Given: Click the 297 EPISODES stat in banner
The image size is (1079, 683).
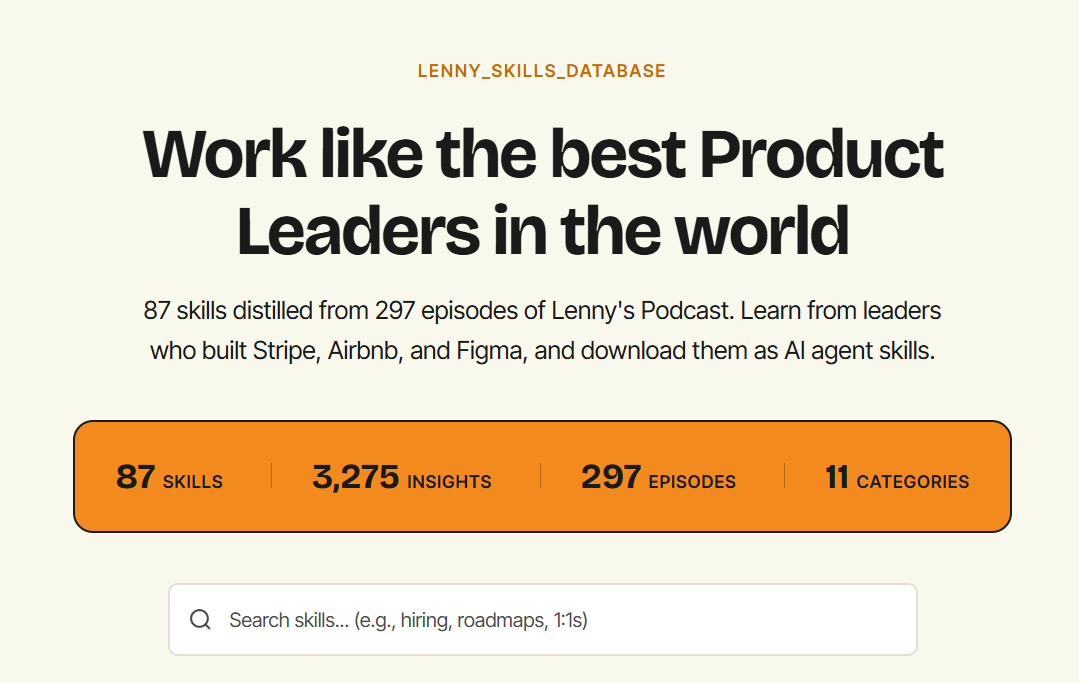Looking at the screenshot, I should pos(658,477).
